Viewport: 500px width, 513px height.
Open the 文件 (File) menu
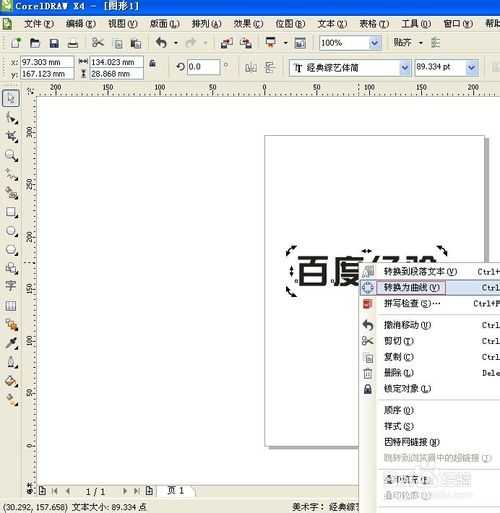39,24
